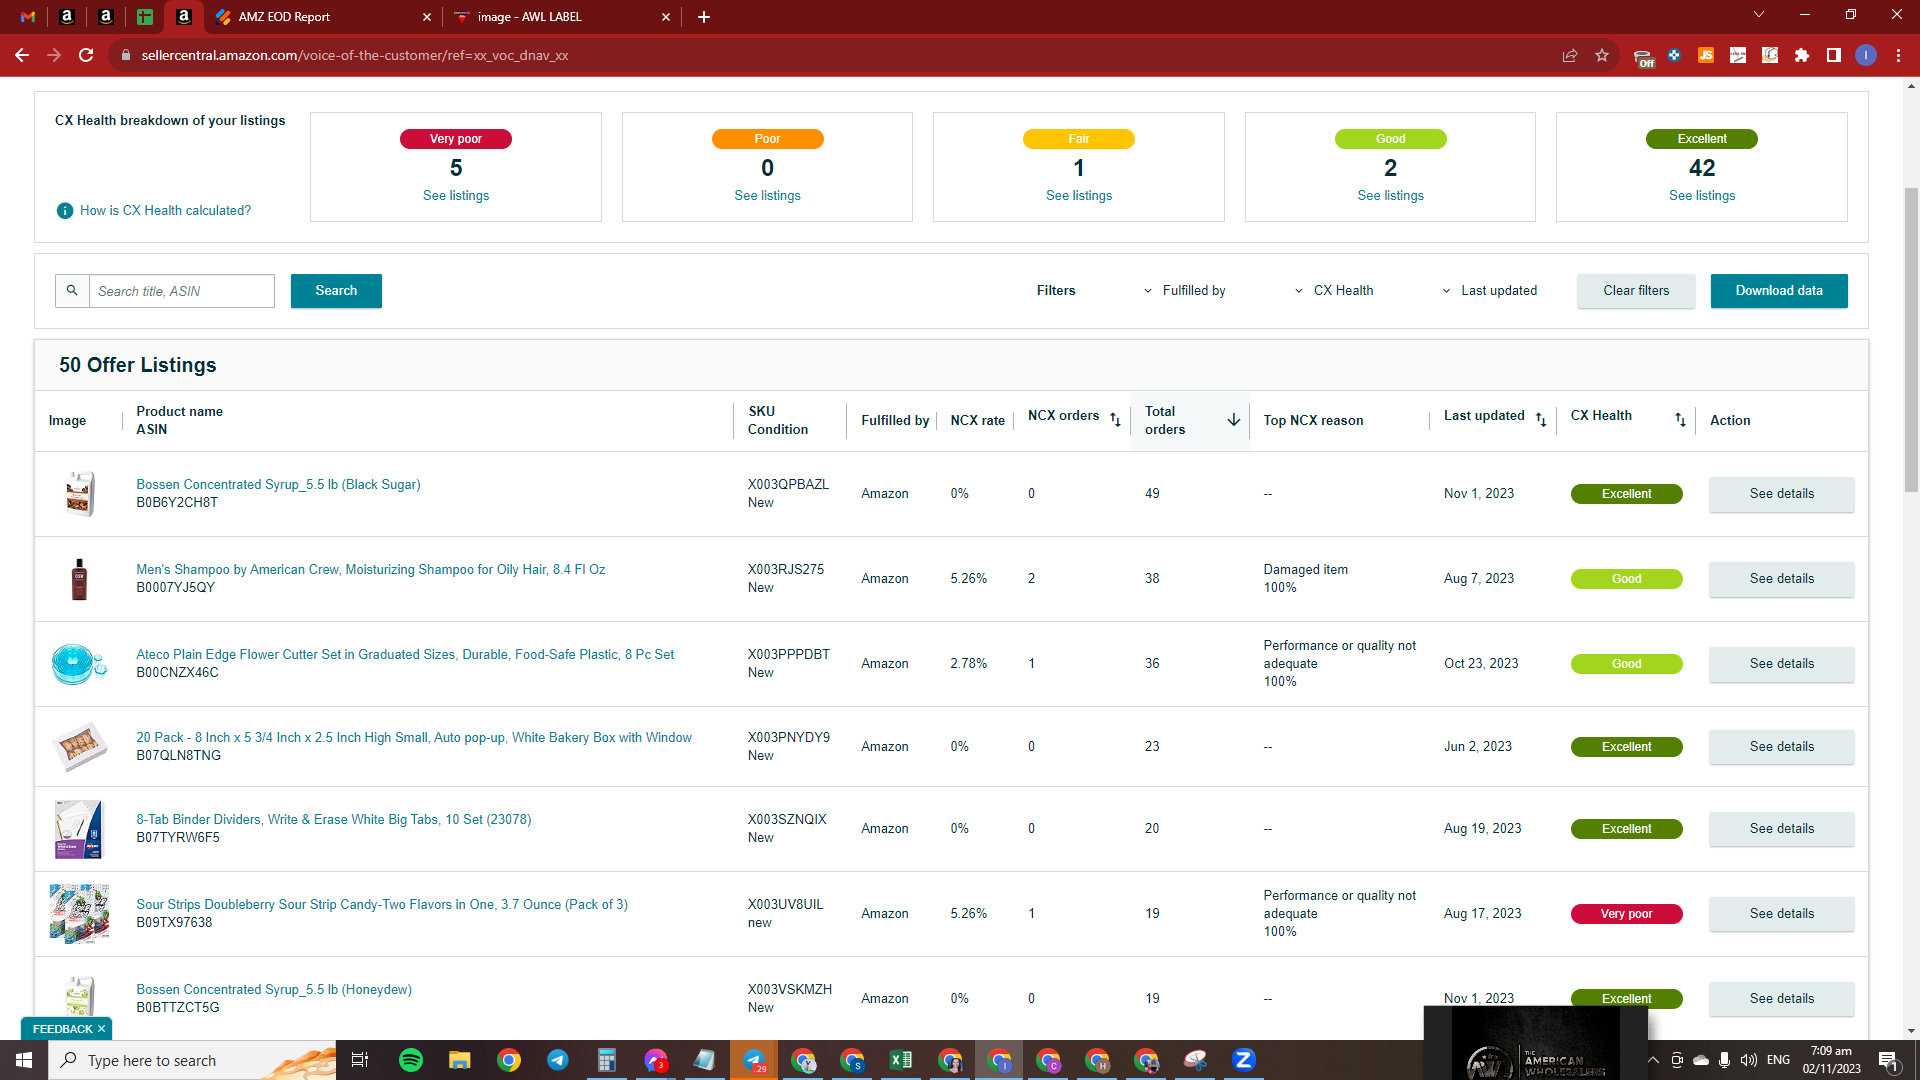
Task: Click the Very poor badge in breakdown
Action: click(x=456, y=139)
